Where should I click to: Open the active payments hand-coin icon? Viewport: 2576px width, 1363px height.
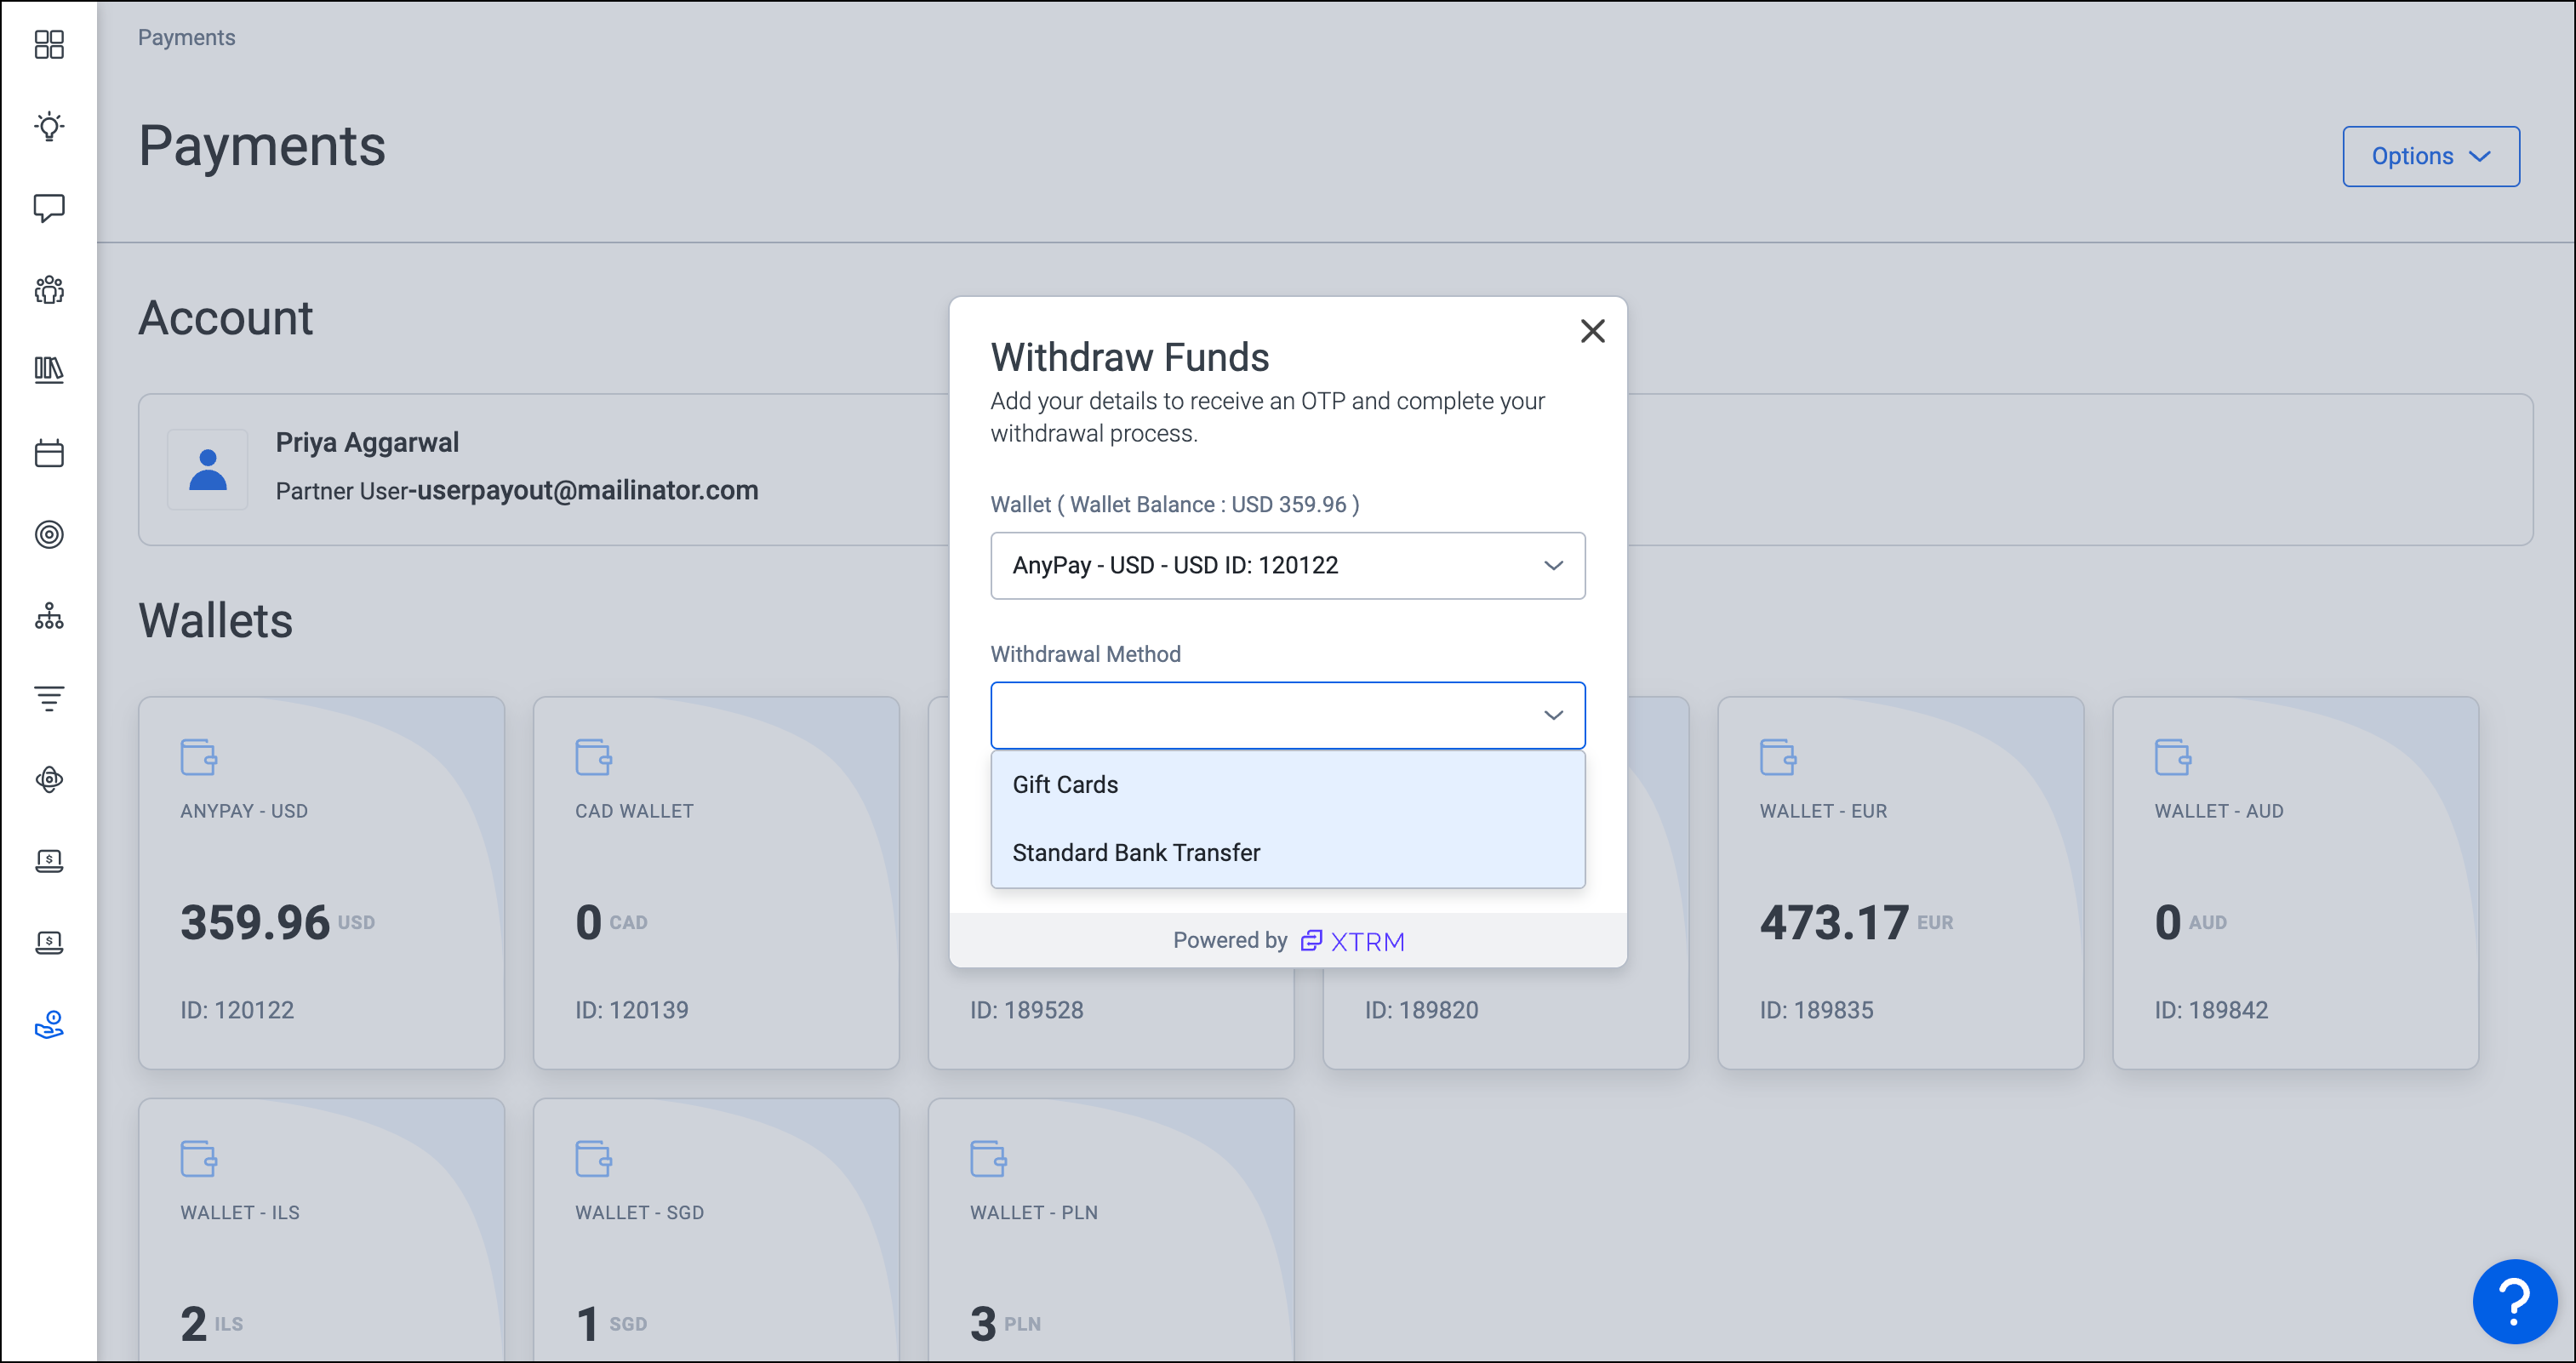click(x=49, y=1024)
